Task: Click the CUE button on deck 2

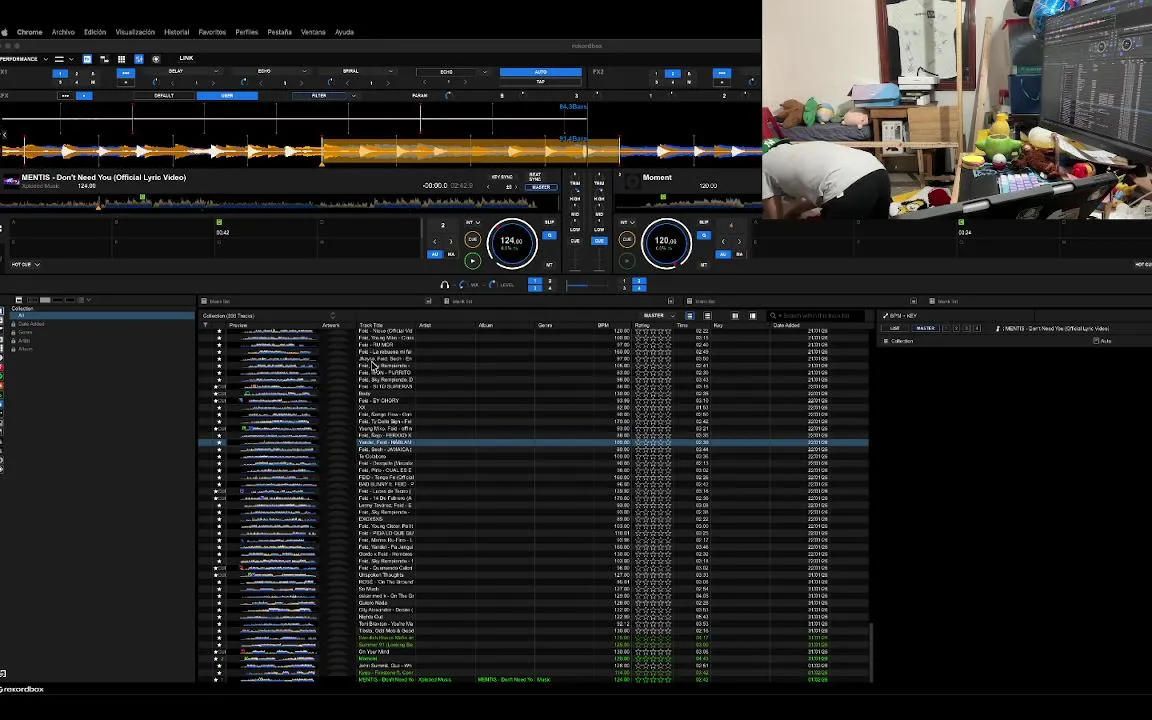Action: click(x=627, y=240)
